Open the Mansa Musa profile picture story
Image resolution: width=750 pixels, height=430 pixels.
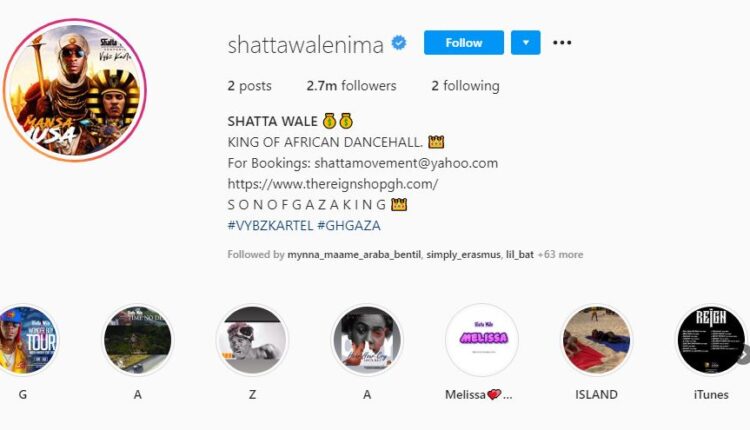pos(75,90)
